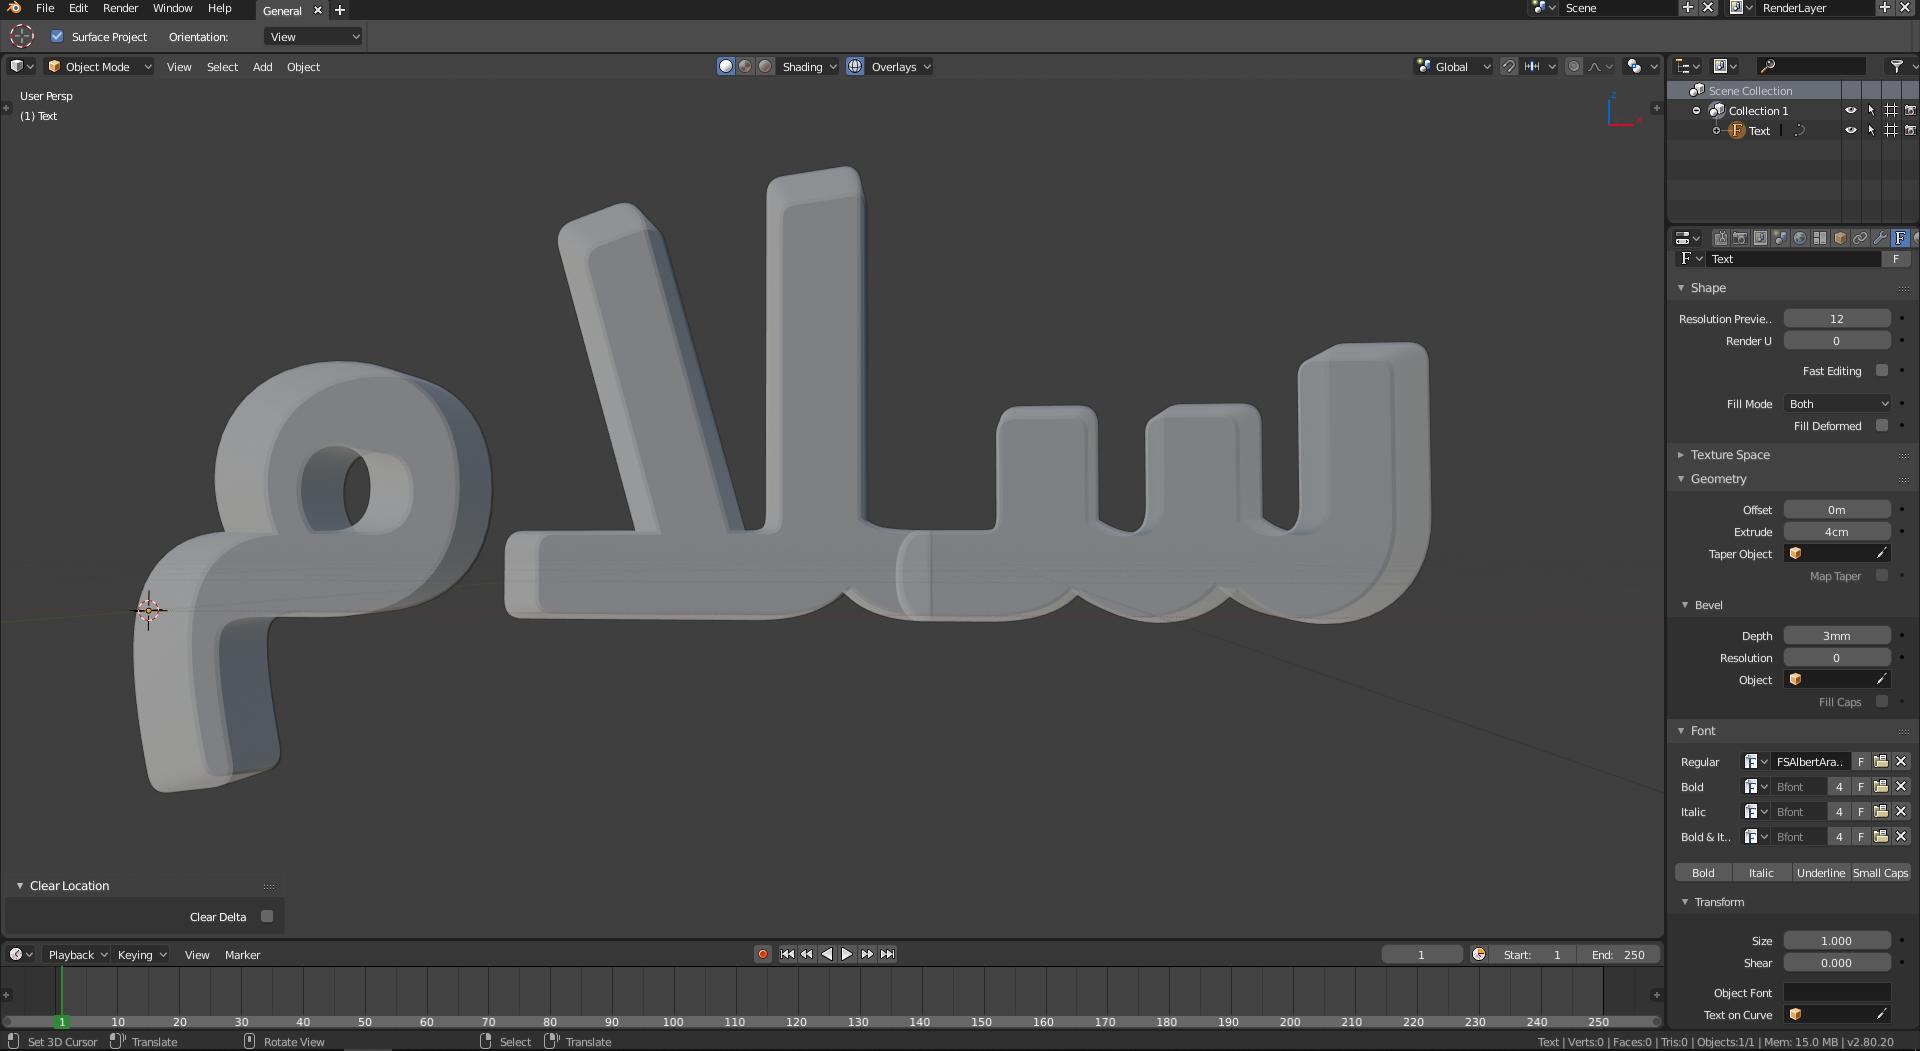Open the World Properties tab (globe icon)
The image size is (1920, 1051).
[x=1800, y=238]
